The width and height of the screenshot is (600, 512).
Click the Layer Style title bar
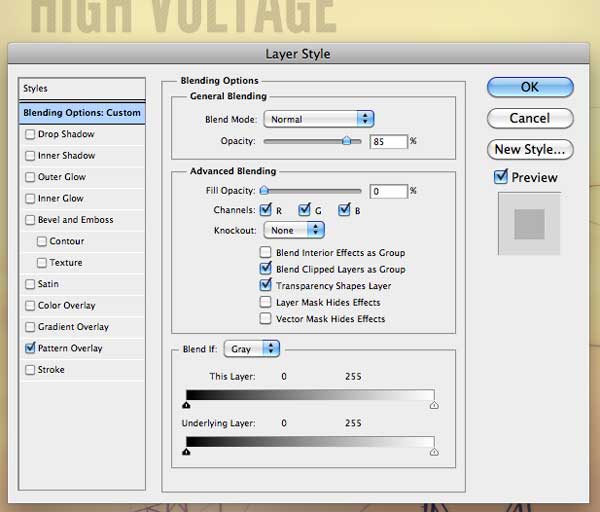point(298,54)
